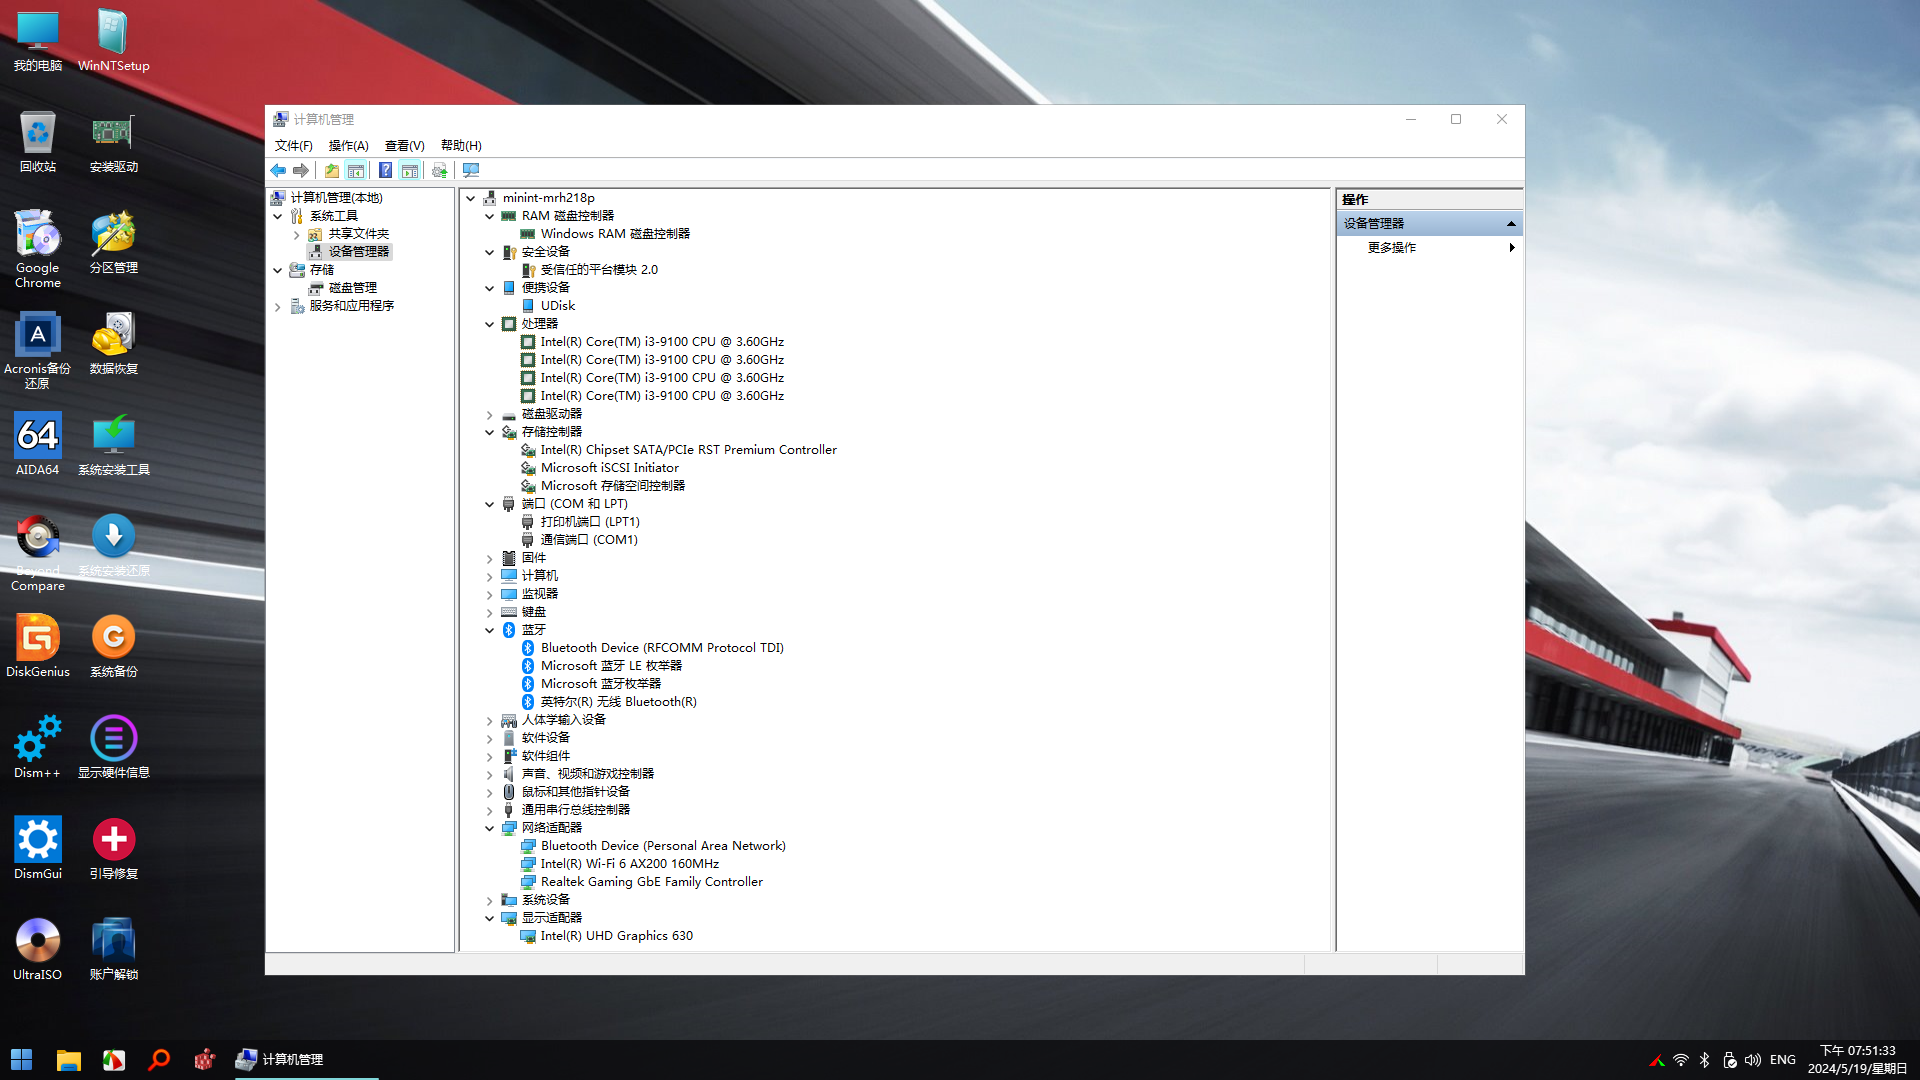
Task: Select 打印机端口 (LPT1)
Action: click(x=590, y=522)
